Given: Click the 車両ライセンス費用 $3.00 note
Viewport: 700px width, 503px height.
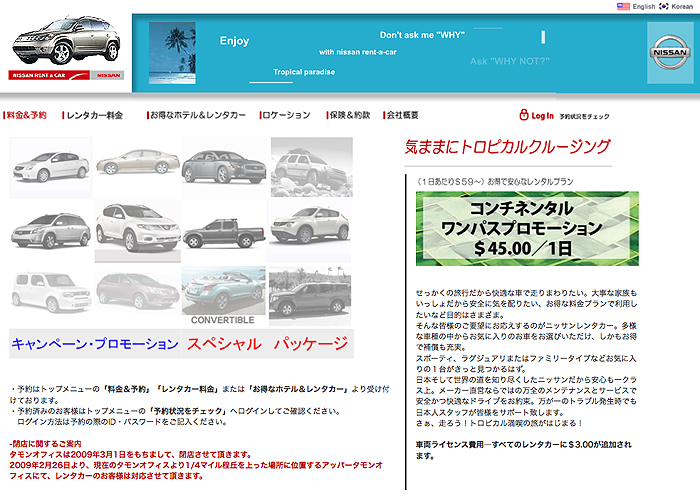Looking at the screenshot, I should 524,450.
